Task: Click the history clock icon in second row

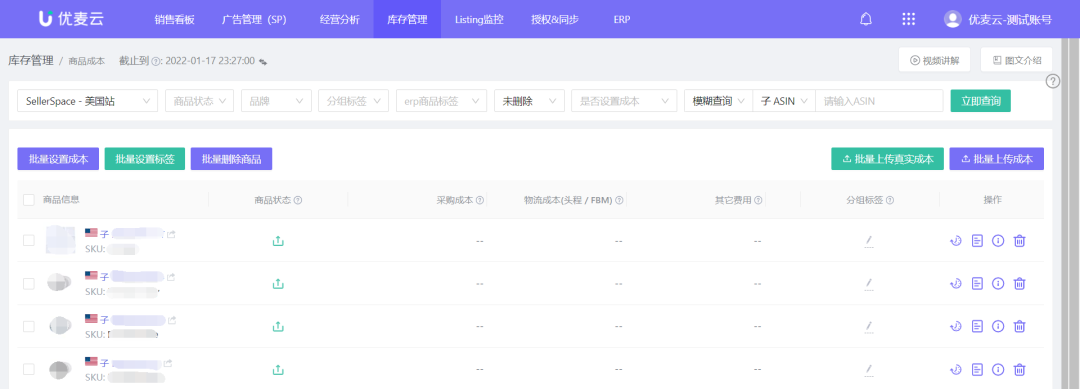Action: (955, 284)
